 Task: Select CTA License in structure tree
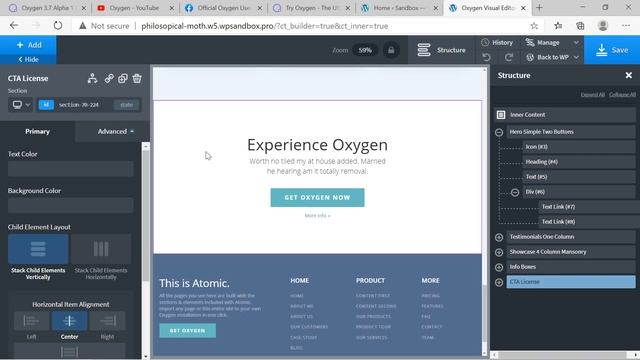click(571, 282)
